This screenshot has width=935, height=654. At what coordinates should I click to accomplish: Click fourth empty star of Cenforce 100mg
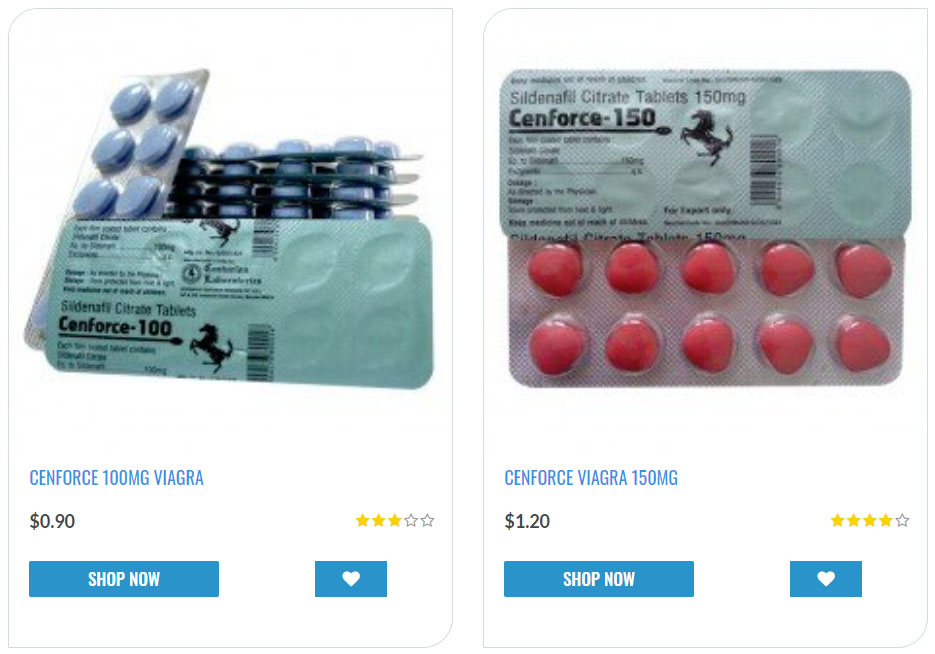point(411,520)
